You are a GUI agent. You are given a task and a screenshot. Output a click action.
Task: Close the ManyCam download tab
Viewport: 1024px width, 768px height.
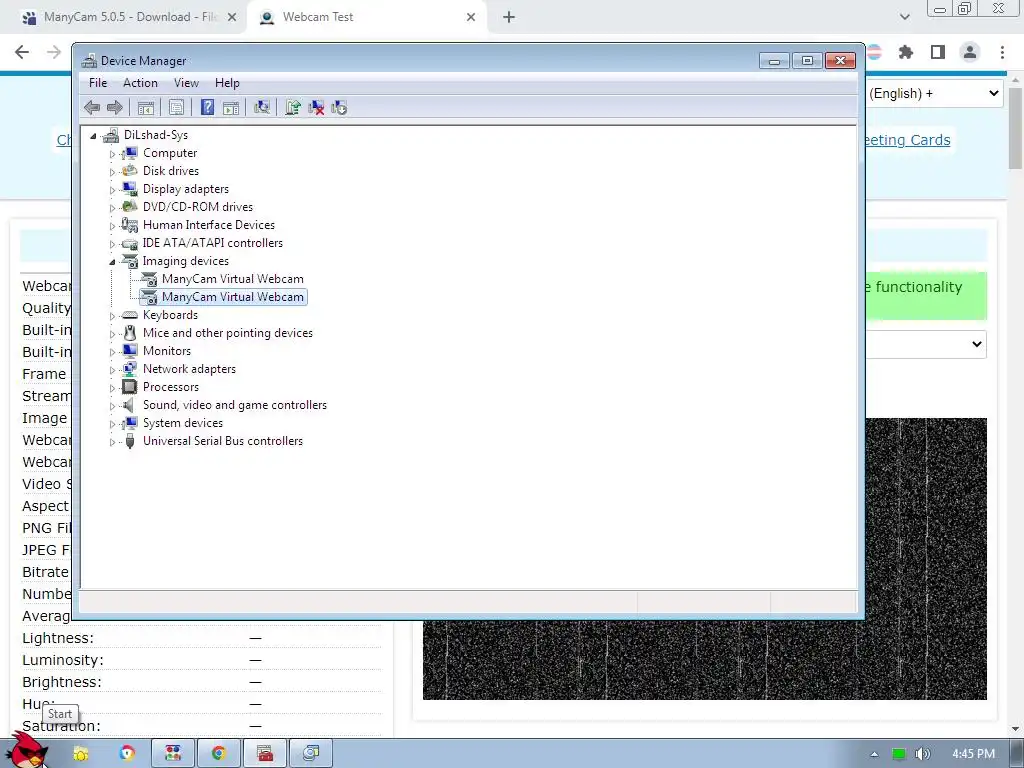[232, 18]
